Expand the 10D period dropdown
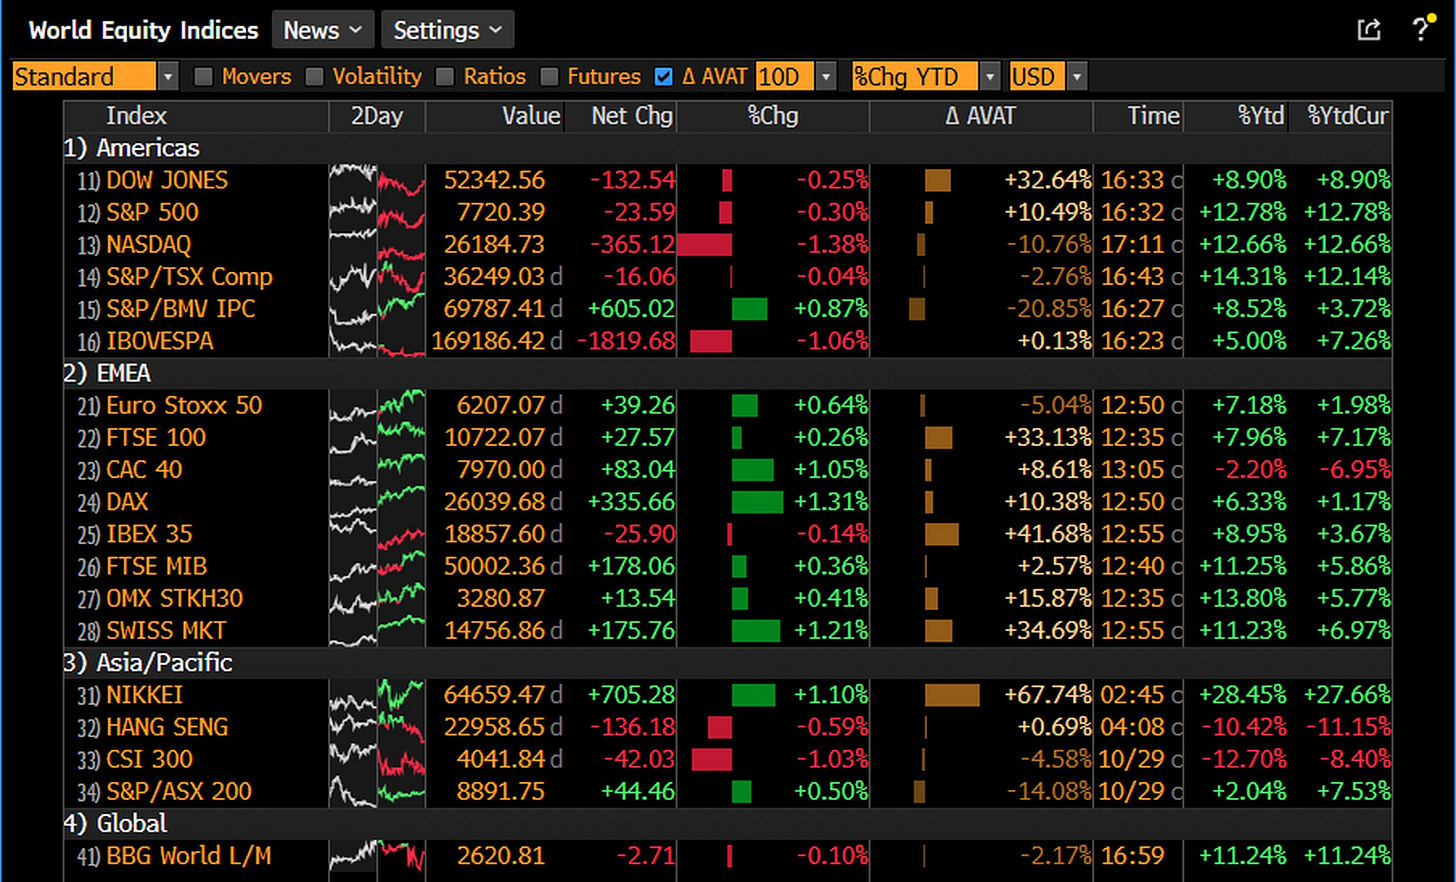This screenshot has height=882, width=1456. click(x=826, y=77)
